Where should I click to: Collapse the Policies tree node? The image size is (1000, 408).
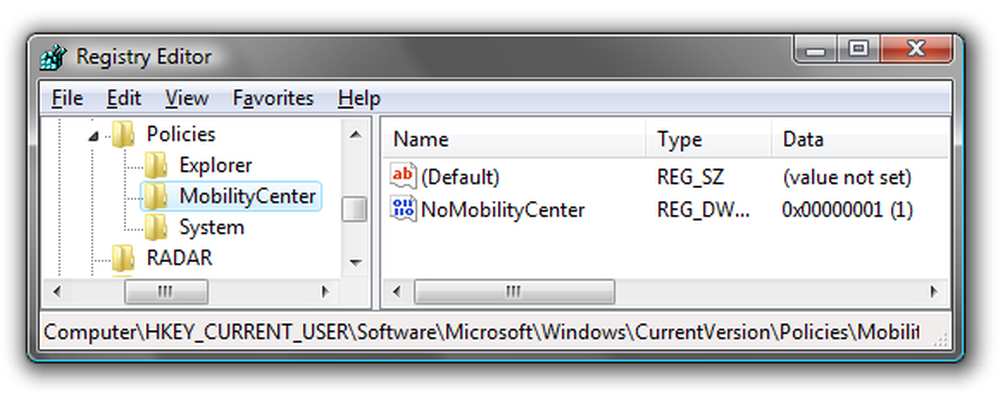click(94, 136)
